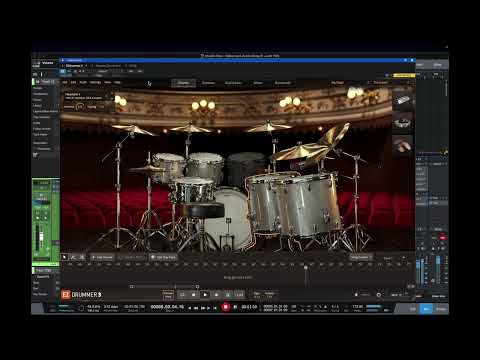Viewport: 480px width, 360px height.
Task: Click the Tempo value in EZdrummer transport
Action: point(269,295)
